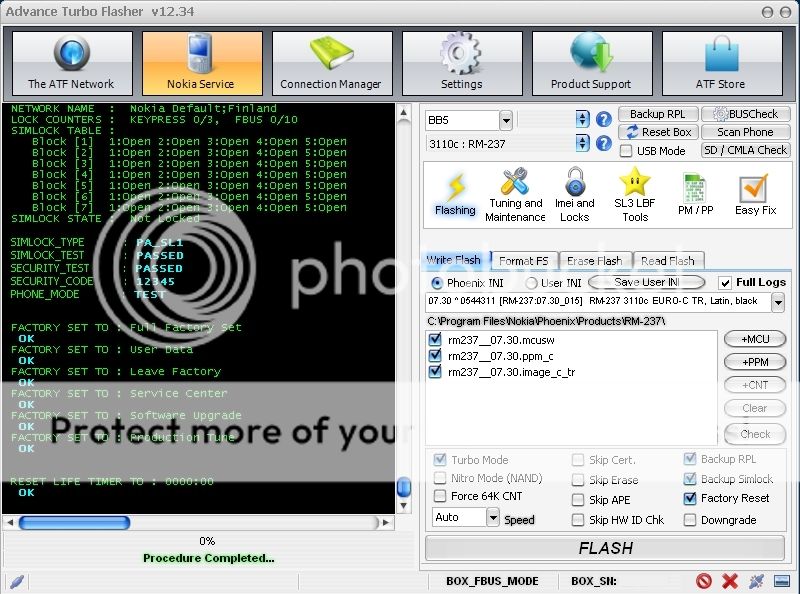Enable Force 64K CNT option
800x594 pixels.
point(439,496)
